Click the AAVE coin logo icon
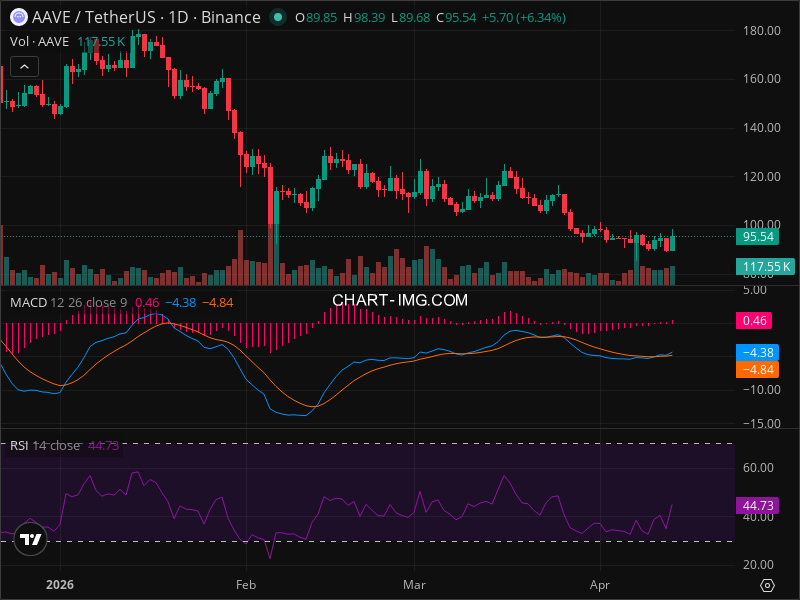800x600 pixels. [x=19, y=17]
